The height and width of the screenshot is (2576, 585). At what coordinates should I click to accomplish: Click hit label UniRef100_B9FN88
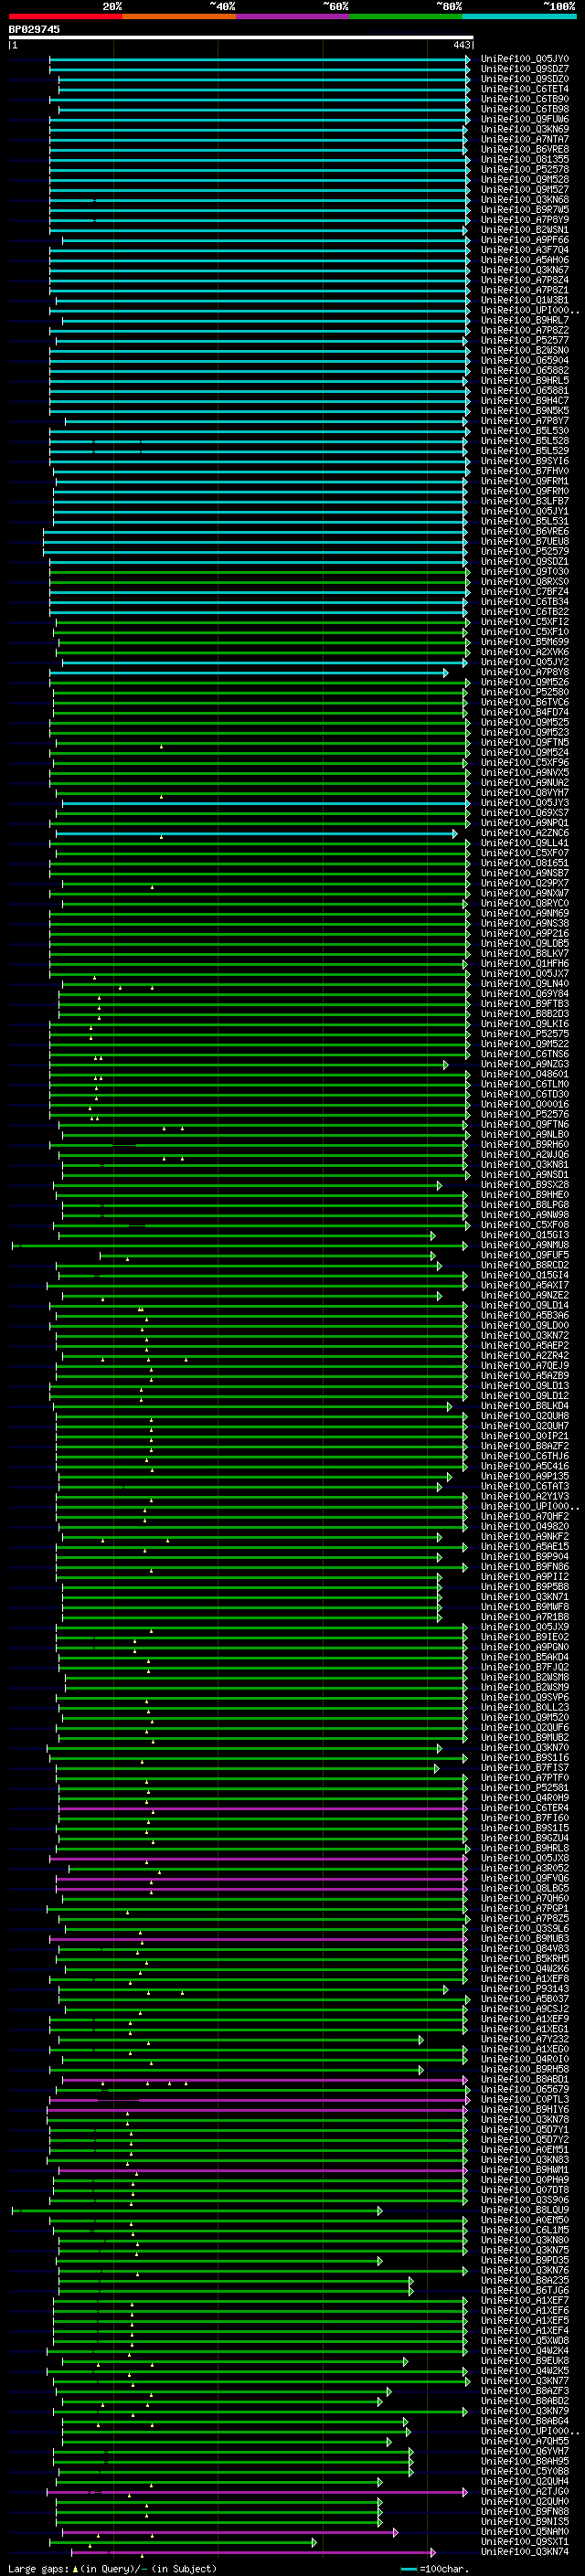pyautogui.click(x=524, y=2511)
